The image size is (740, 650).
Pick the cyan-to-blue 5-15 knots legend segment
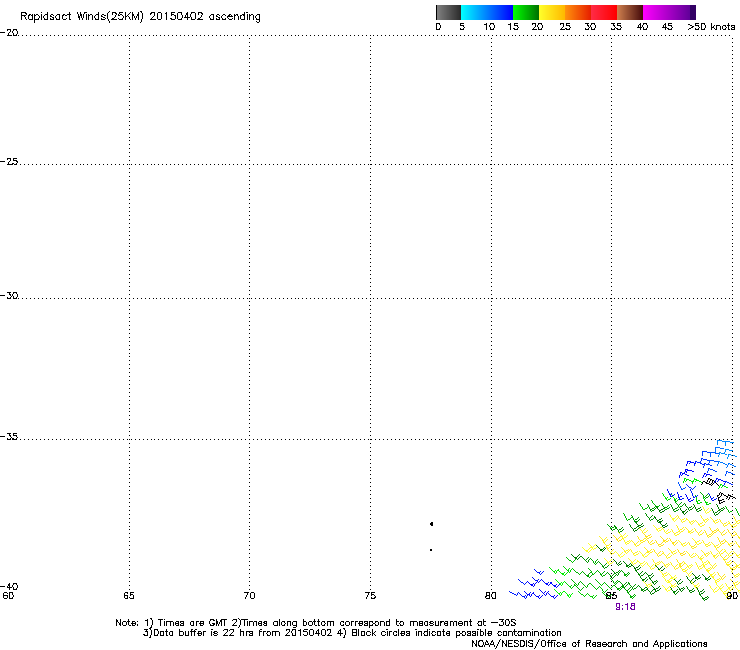pos(487,12)
